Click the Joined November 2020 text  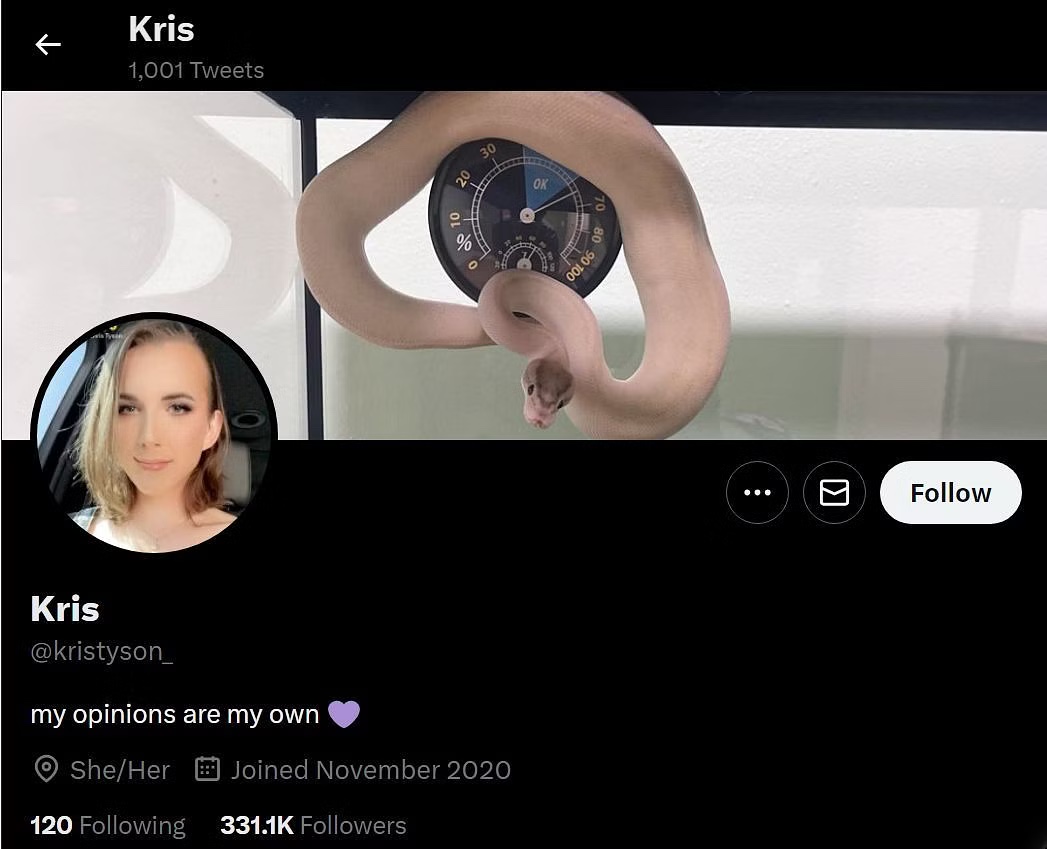pyautogui.click(x=371, y=770)
